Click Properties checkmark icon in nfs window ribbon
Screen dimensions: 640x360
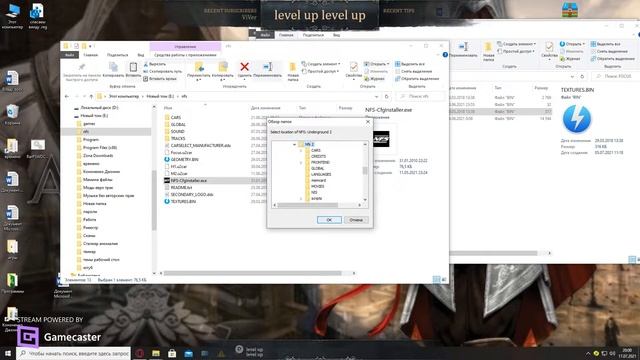coord(353,67)
